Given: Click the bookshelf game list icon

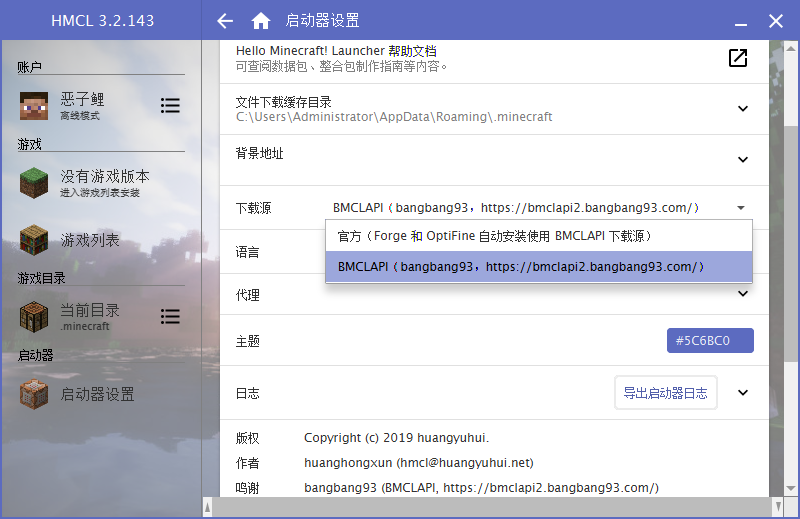Looking at the screenshot, I should click(x=34, y=240).
